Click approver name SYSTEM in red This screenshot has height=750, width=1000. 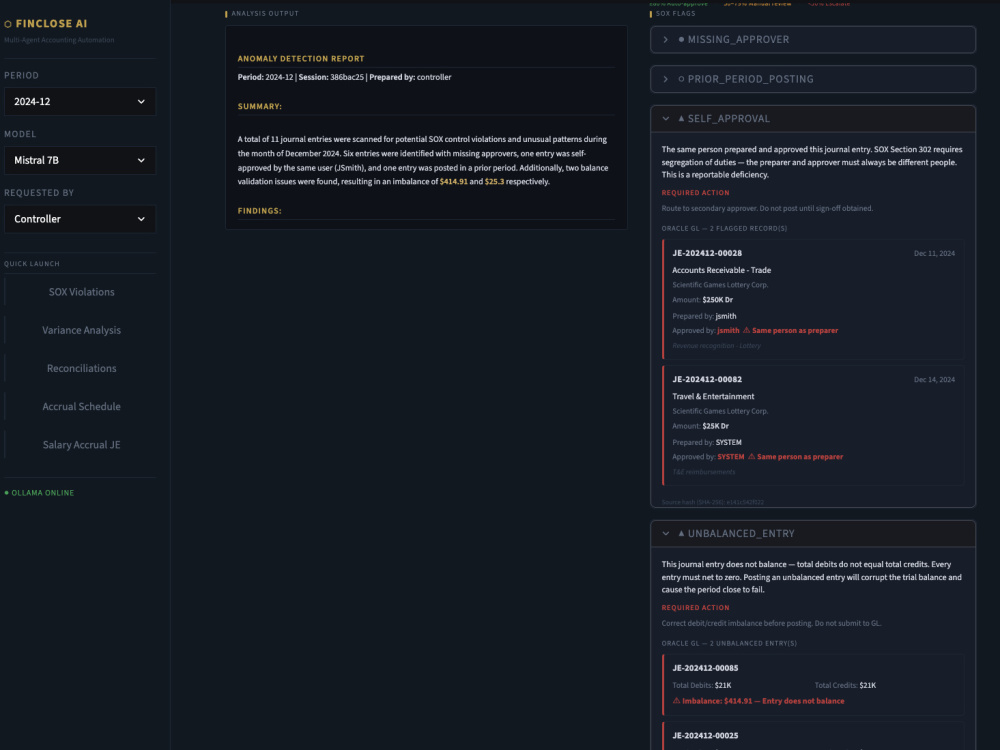pos(731,457)
